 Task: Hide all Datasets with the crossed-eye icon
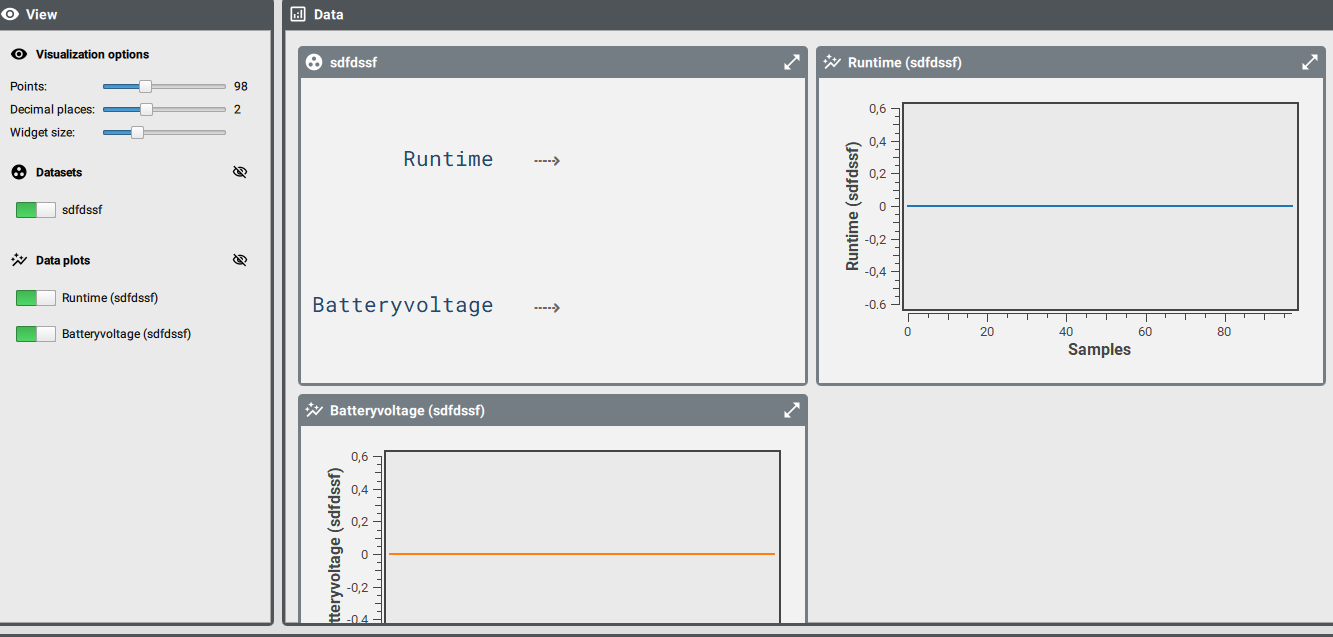(x=239, y=172)
